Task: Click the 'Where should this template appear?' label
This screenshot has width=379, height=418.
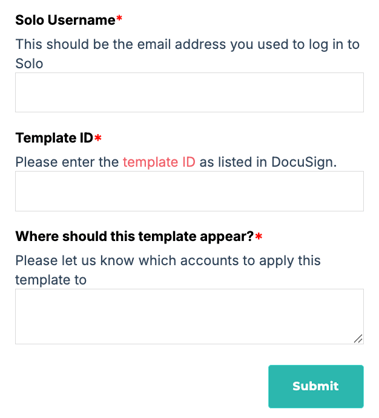Action: (135, 236)
